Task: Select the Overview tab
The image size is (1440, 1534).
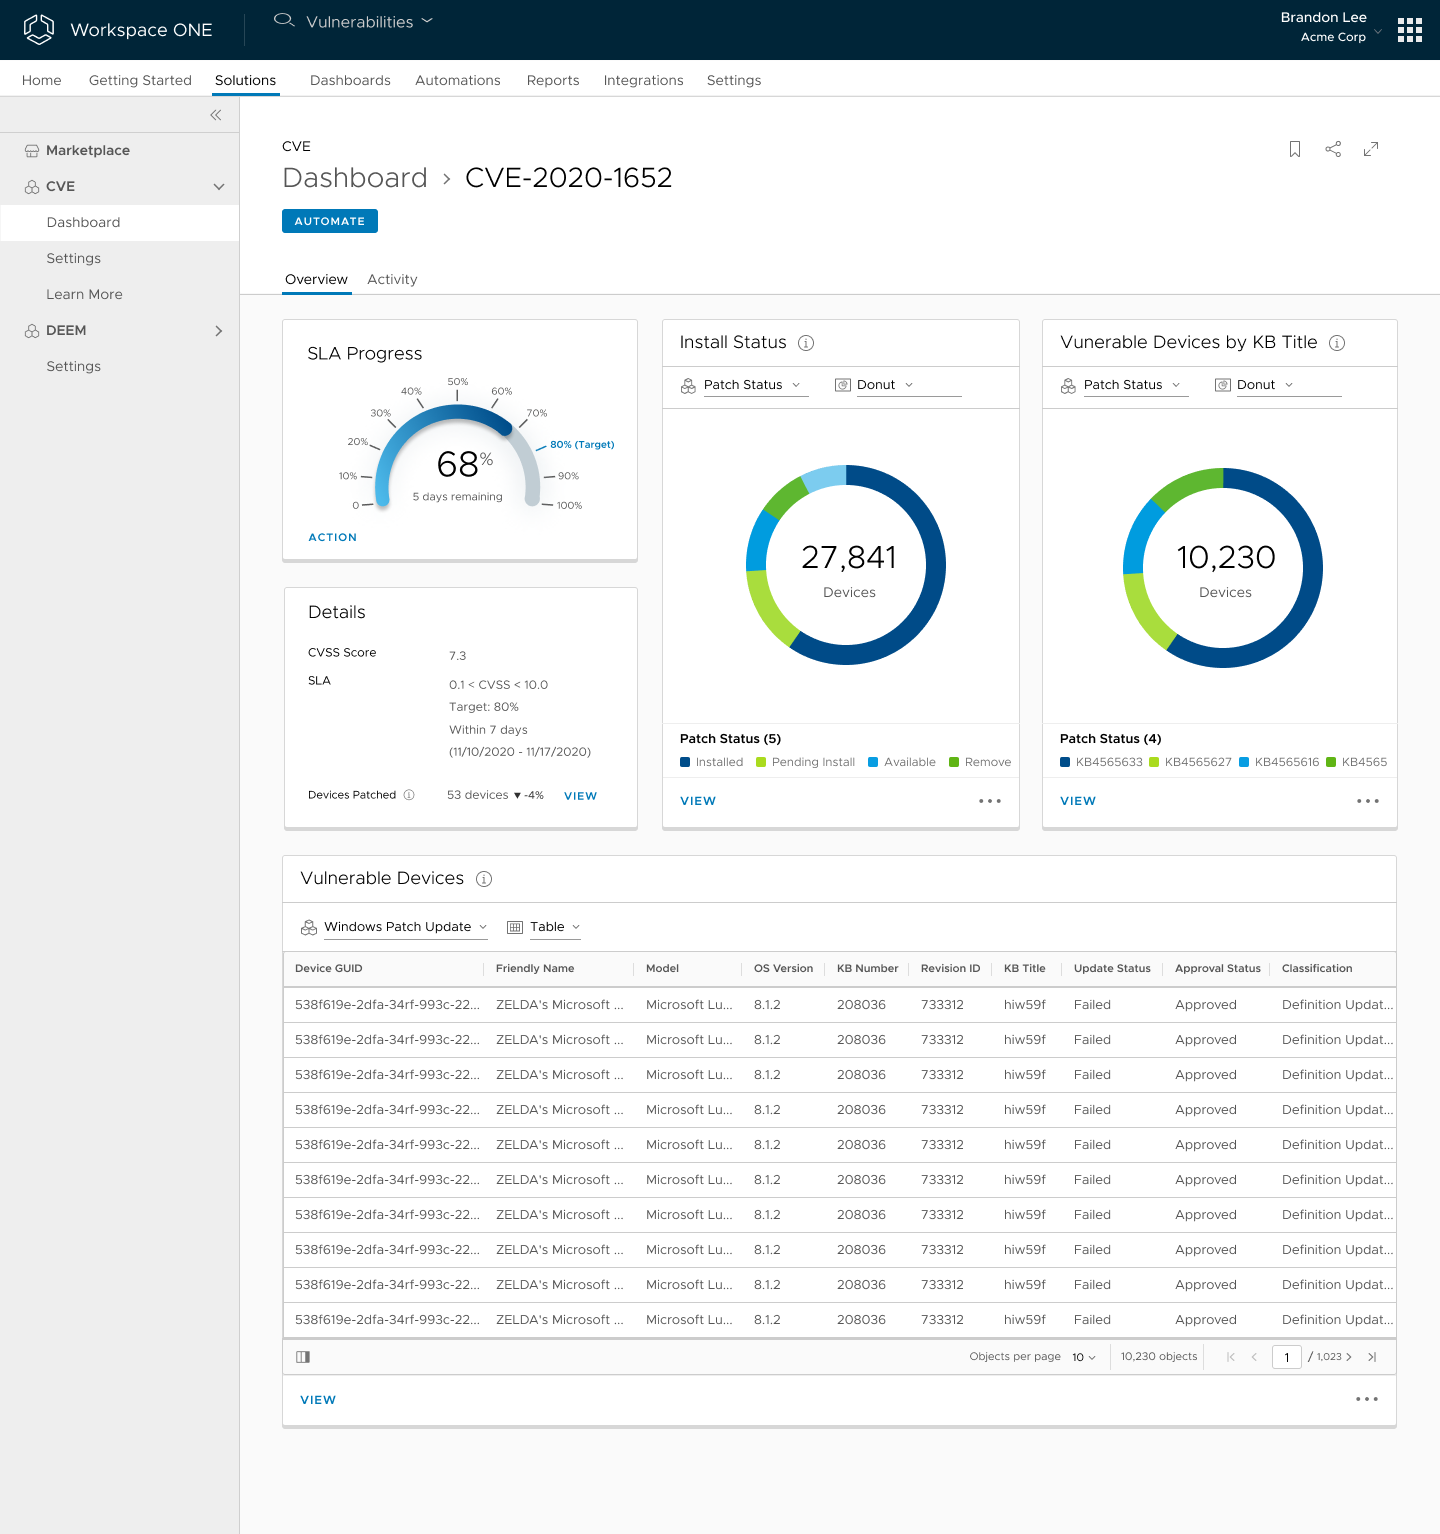Action: click(316, 279)
